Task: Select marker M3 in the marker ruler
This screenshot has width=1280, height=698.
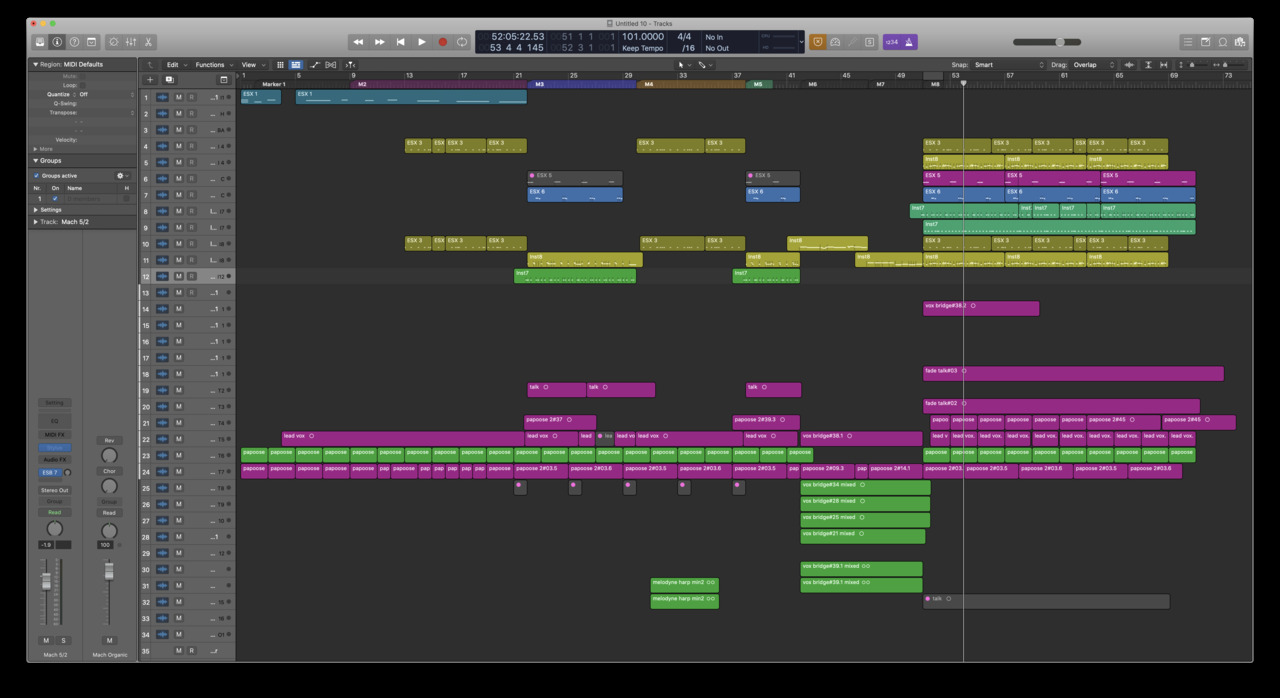Action: pyautogui.click(x=582, y=84)
